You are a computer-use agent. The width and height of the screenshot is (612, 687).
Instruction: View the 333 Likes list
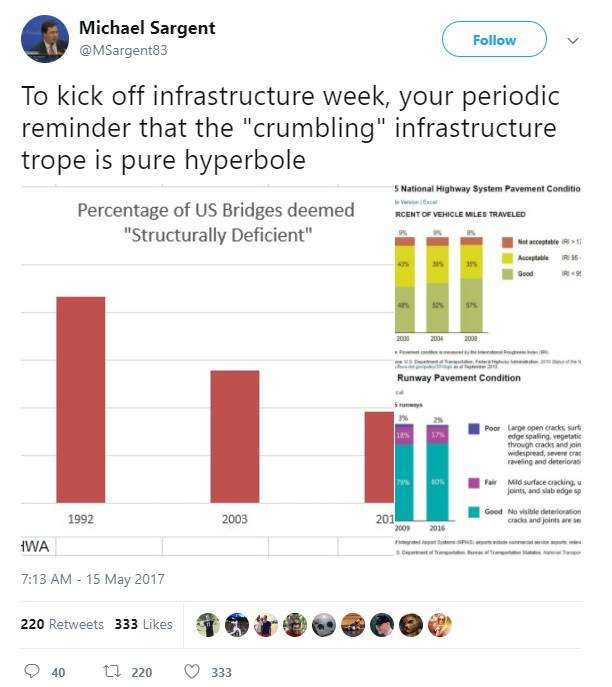click(144, 624)
